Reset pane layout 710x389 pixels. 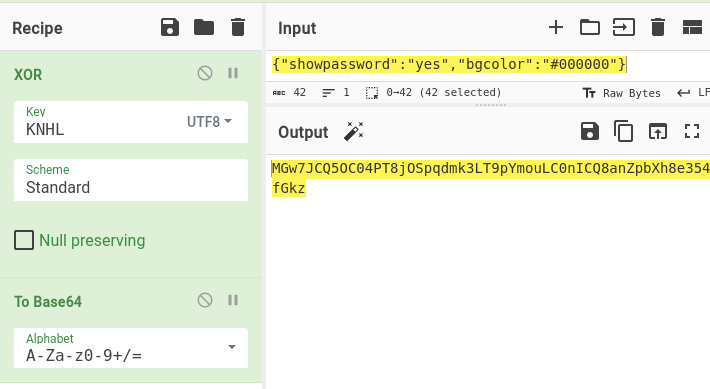(692, 27)
